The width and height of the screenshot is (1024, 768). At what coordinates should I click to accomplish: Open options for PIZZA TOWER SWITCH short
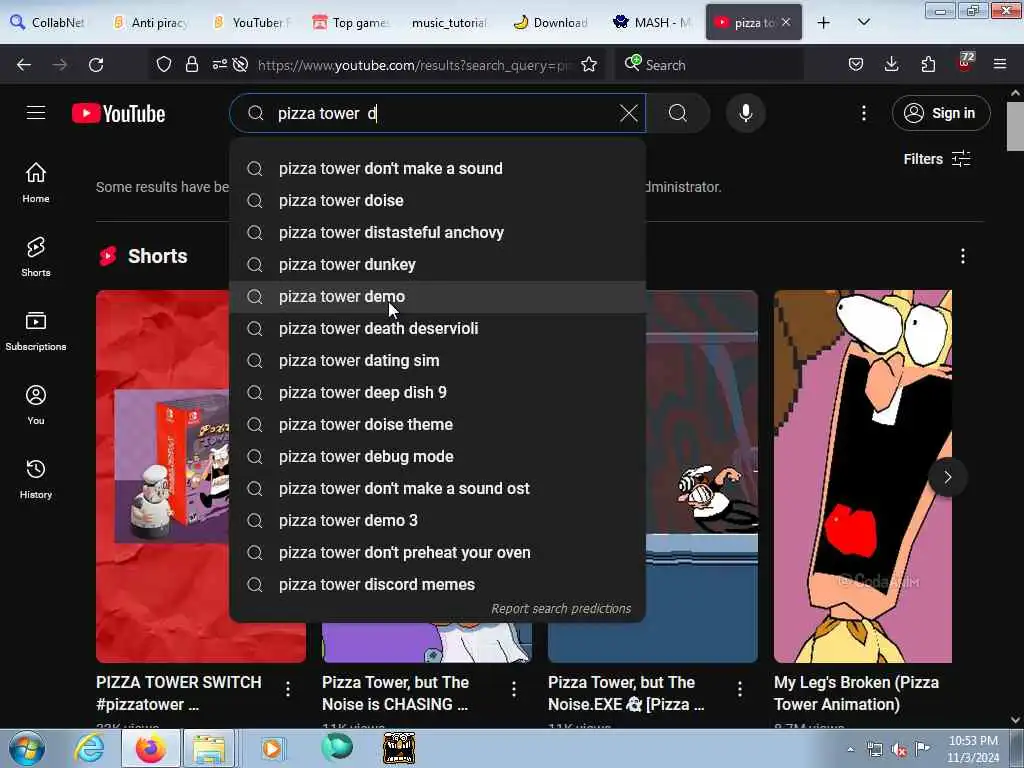(288, 689)
